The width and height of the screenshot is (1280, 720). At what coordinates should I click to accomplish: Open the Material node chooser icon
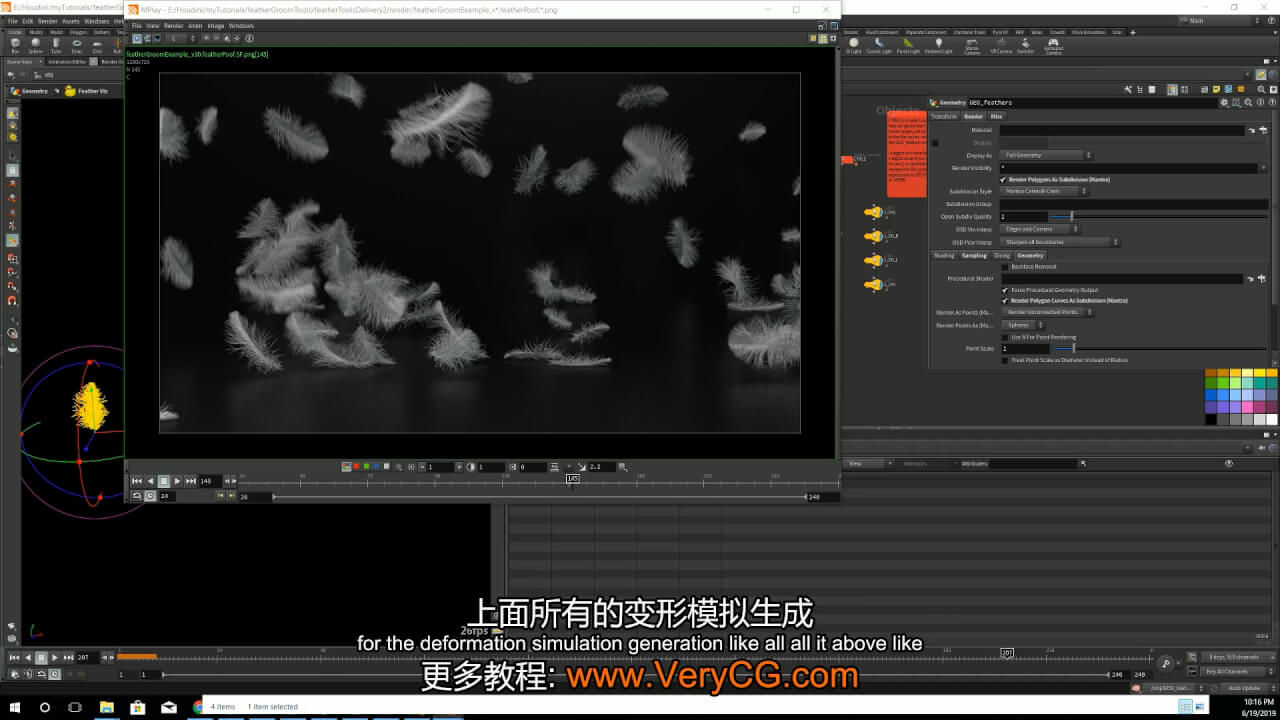coord(1263,130)
